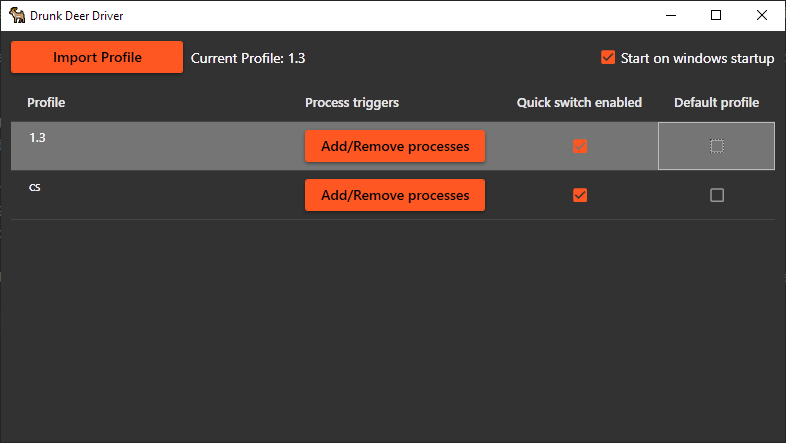This screenshot has width=786, height=443.
Task: Maximize the Drunk Deer Driver window
Action: [x=716, y=16]
